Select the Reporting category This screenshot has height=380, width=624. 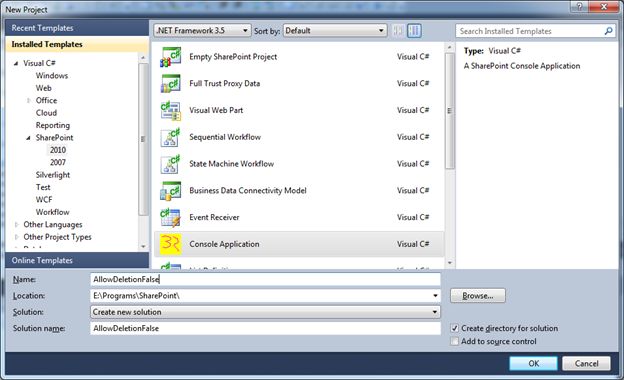click(x=53, y=125)
